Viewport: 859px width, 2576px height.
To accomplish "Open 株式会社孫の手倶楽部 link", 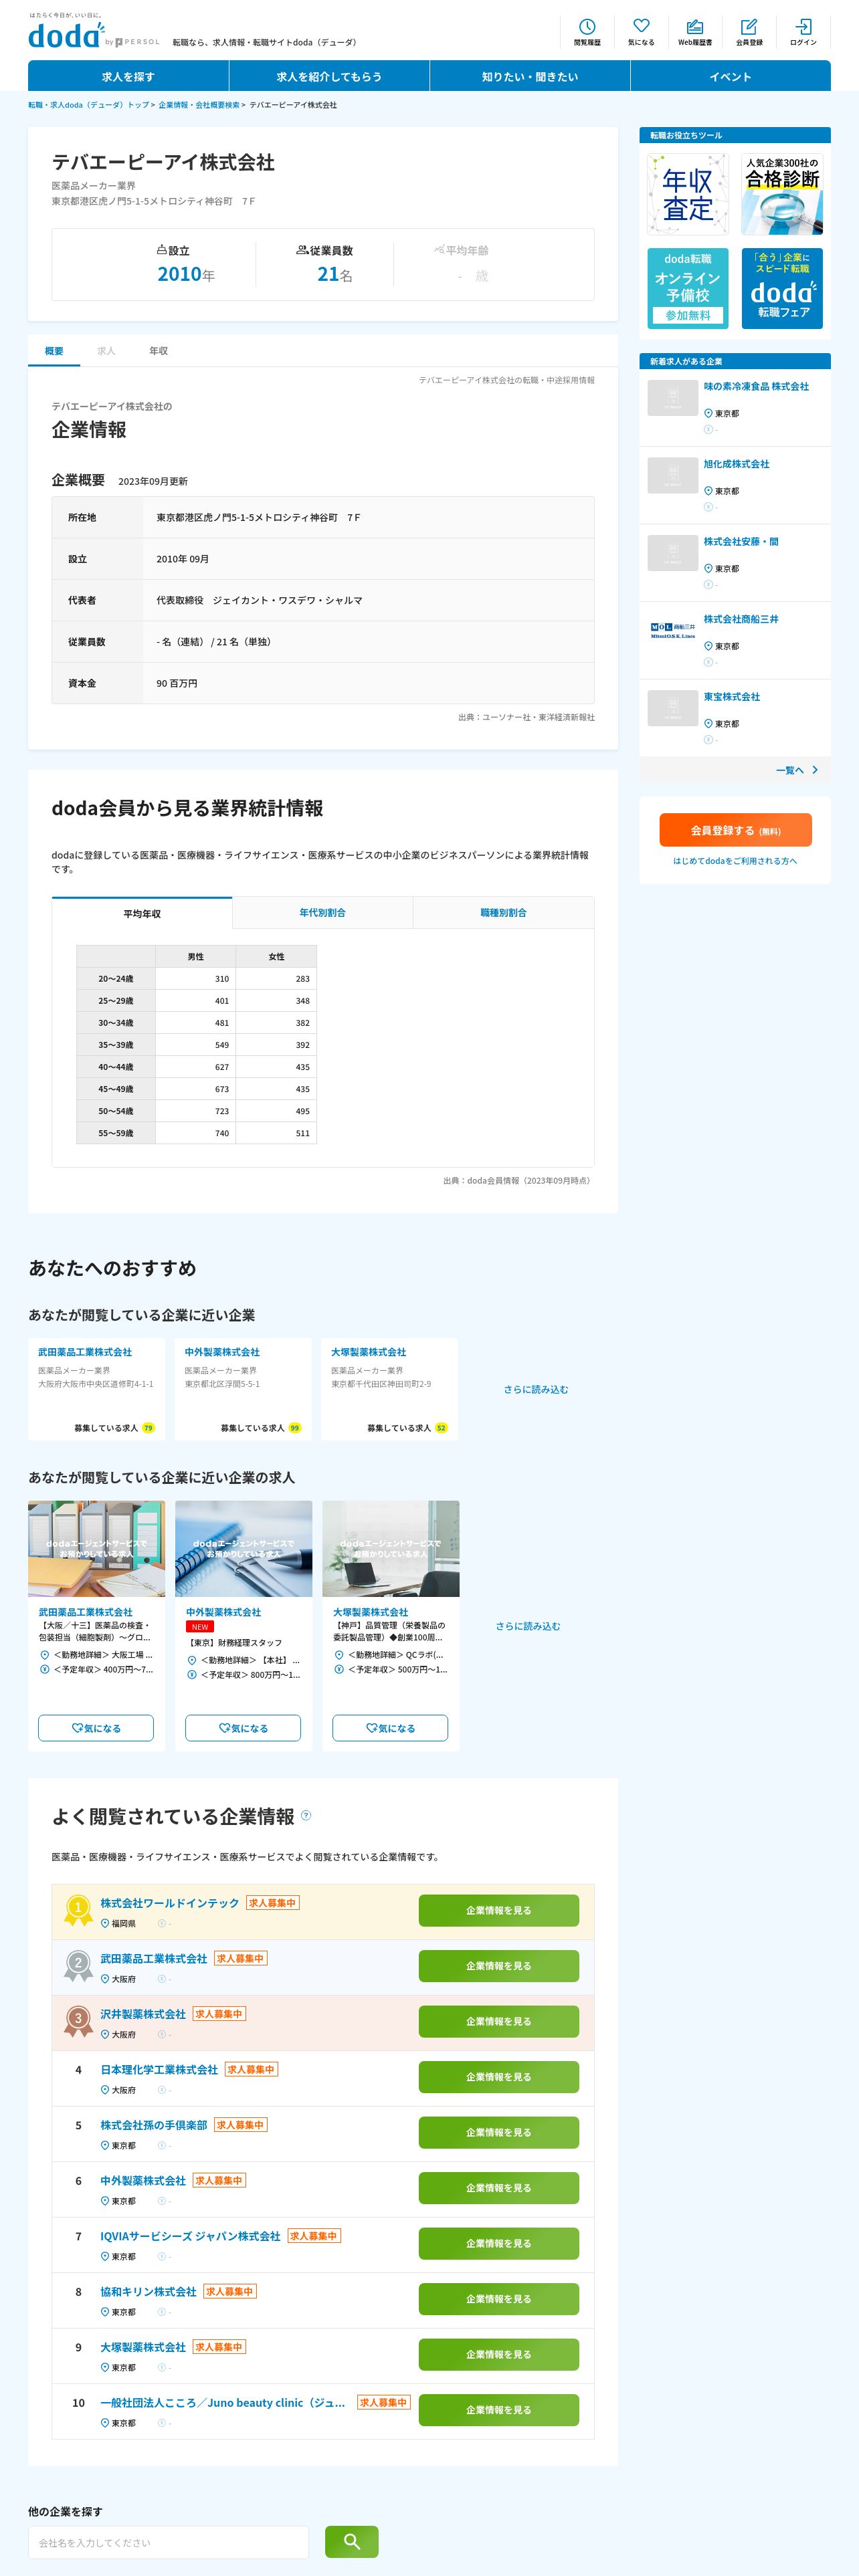I will click(153, 2125).
